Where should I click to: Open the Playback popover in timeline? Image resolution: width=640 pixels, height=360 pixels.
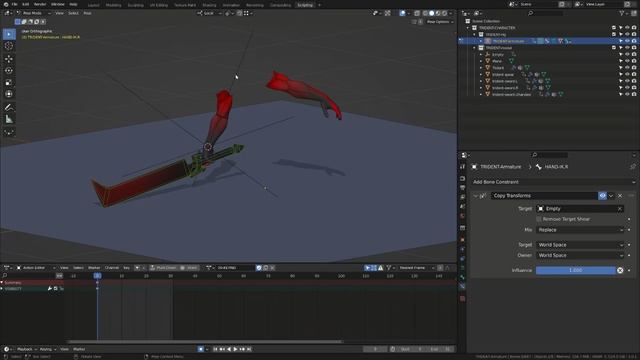click(x=27, y=349)
